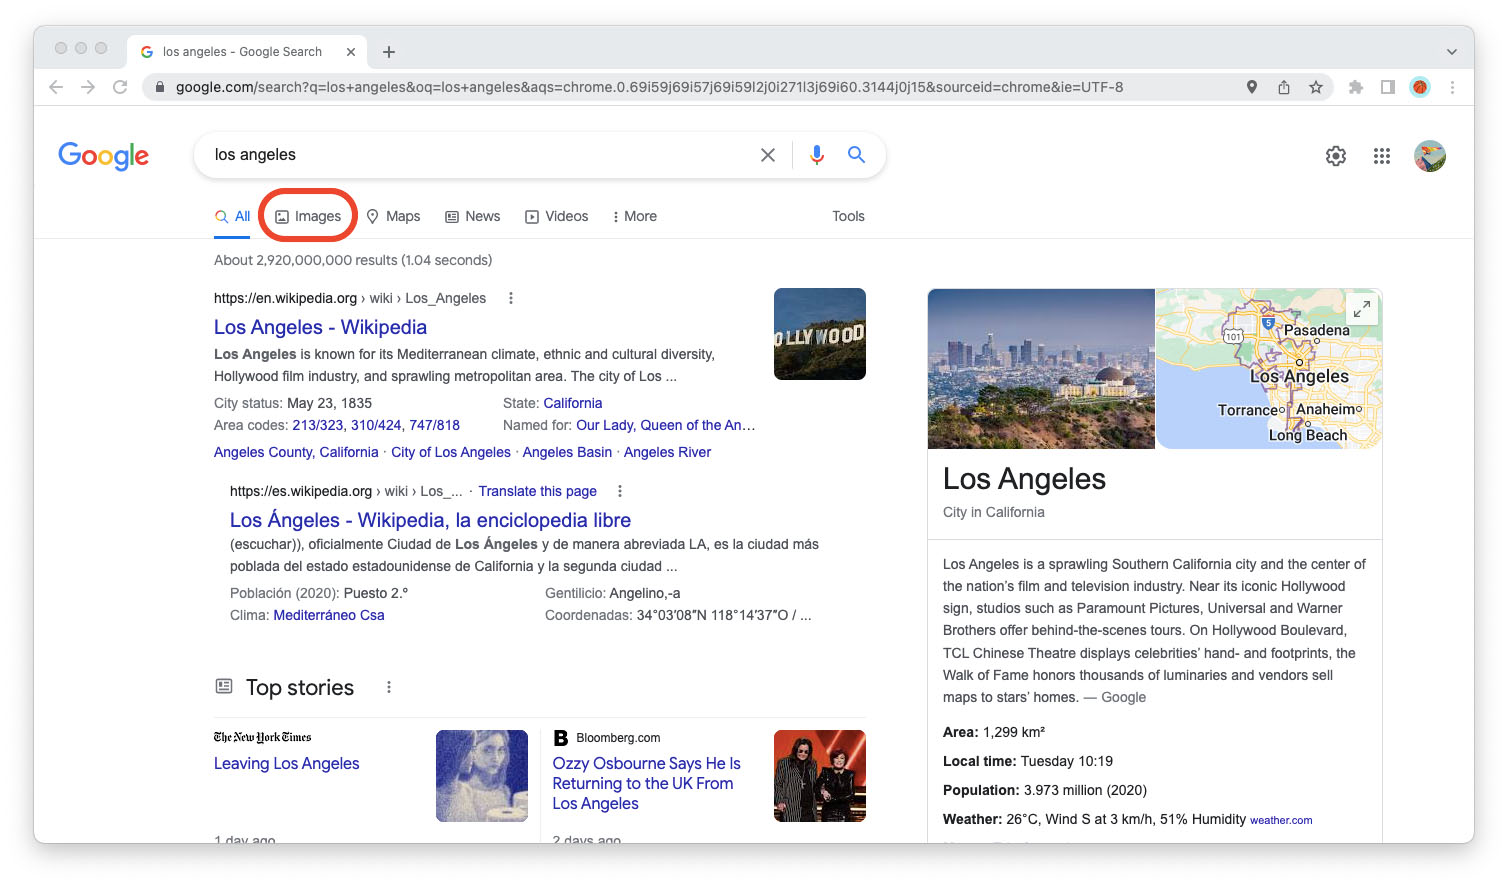
Task: Toggle the Chrome side panel icon
Action: pos(1388,87)
